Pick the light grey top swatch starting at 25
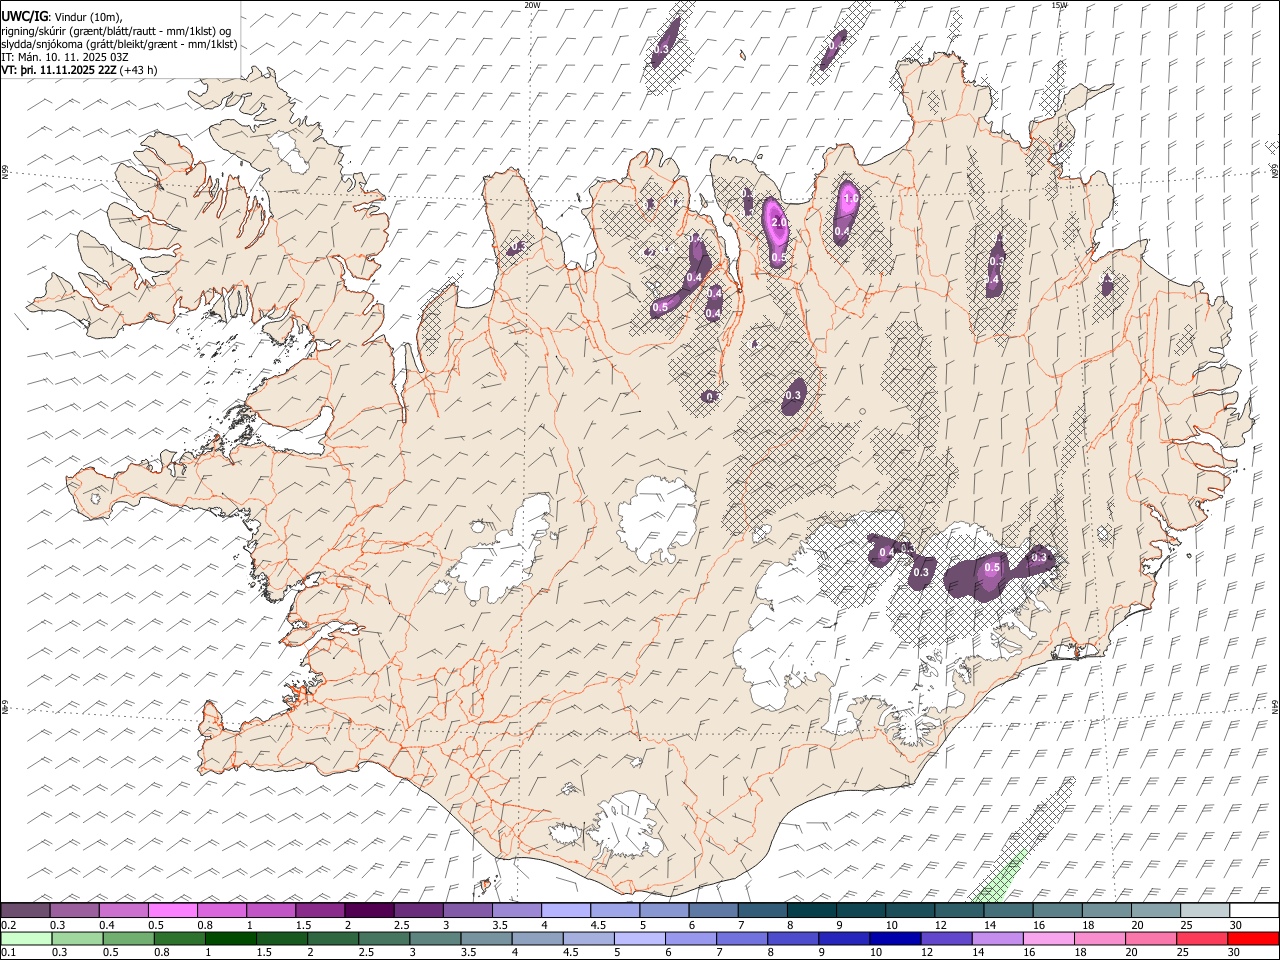1280x960 pixels. pos(1205,911)
